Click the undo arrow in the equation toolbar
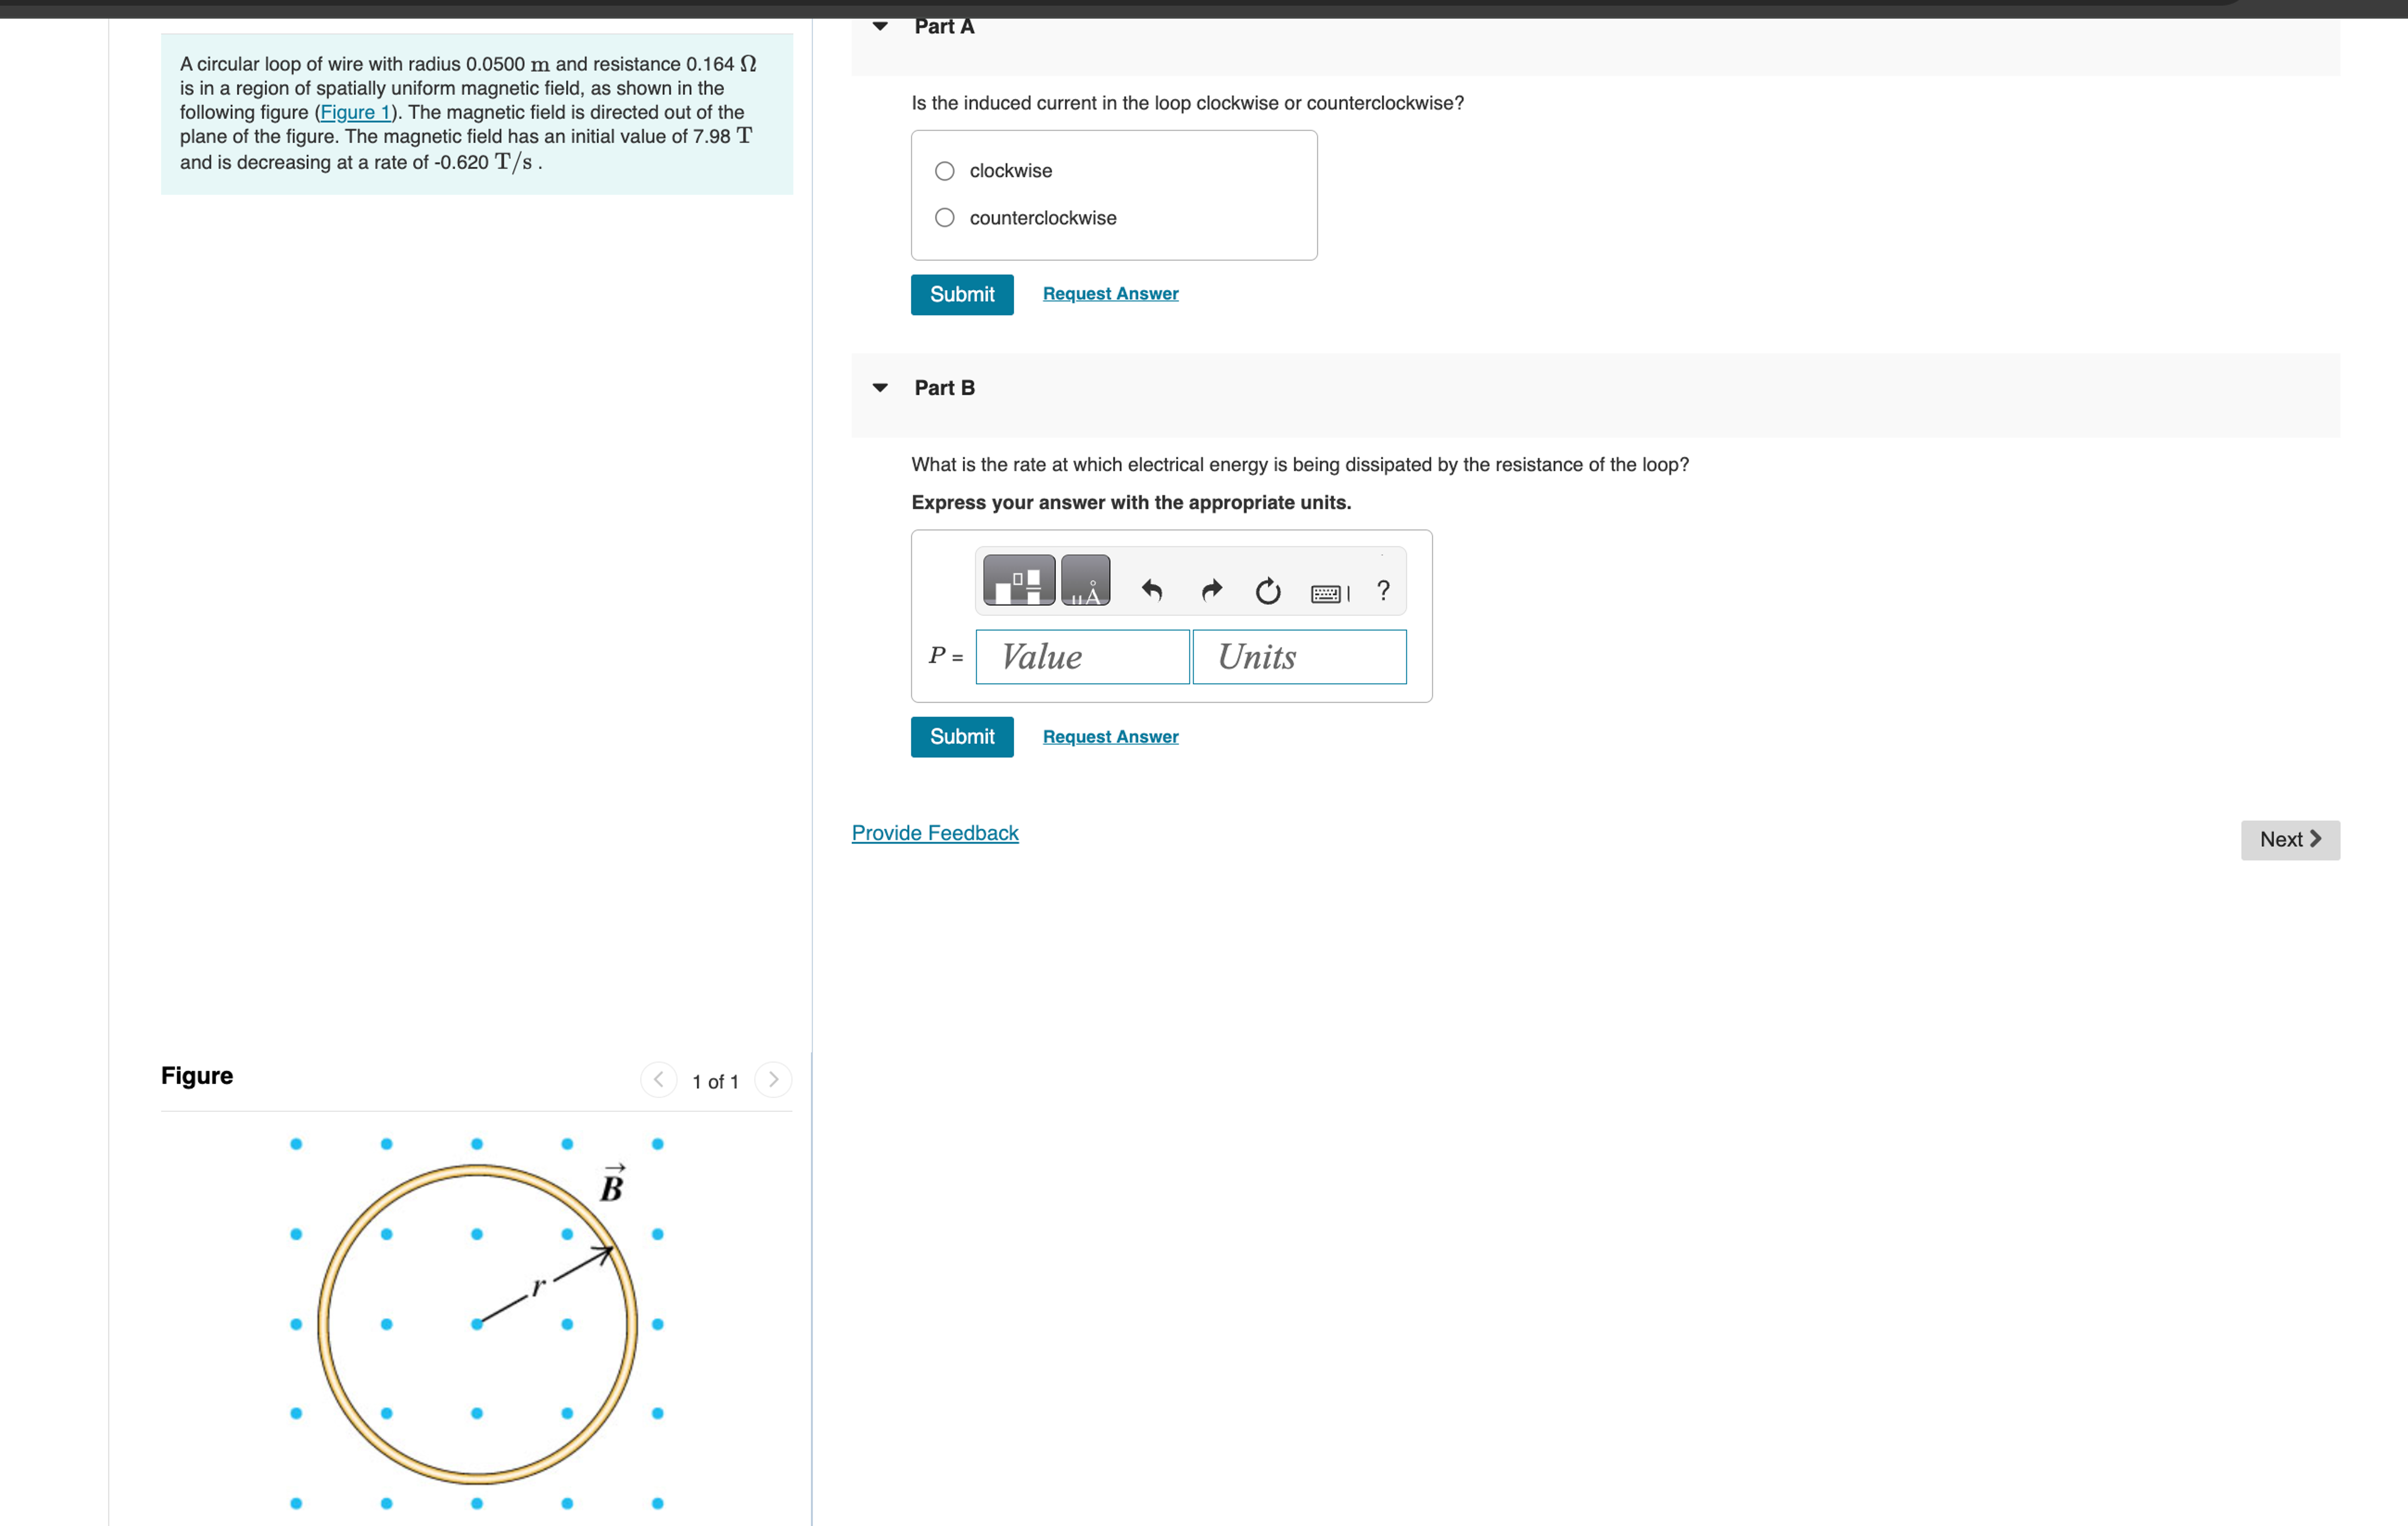The height and width of the screenshot is (1526, 2408). (x=1152, y=590)
